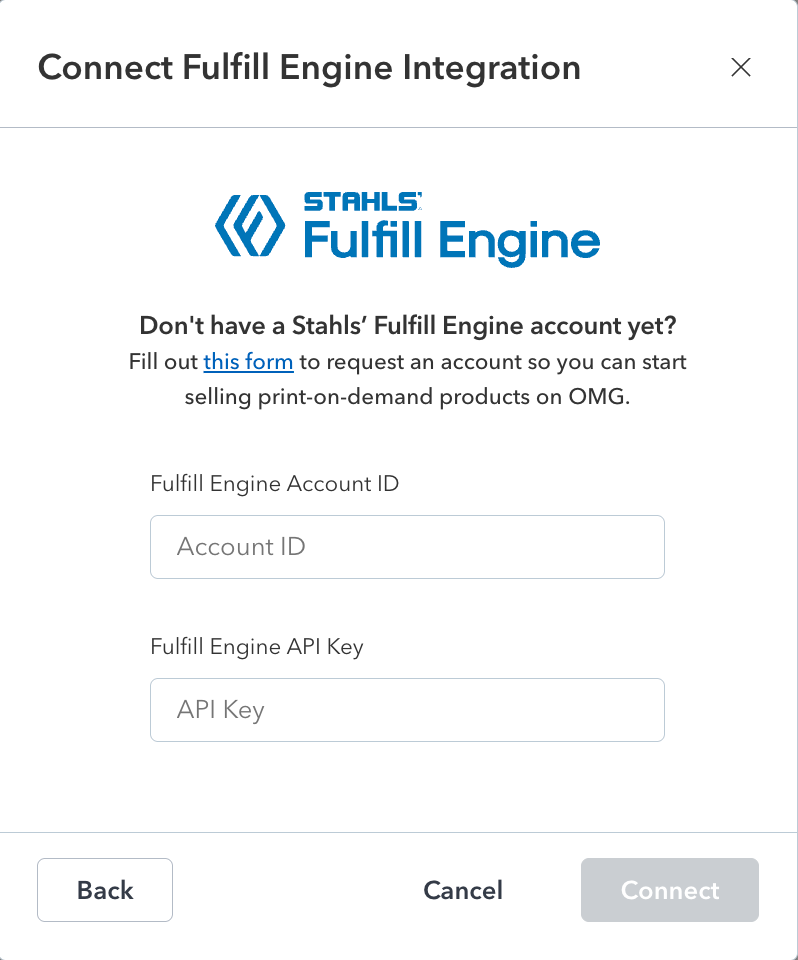The height and width of the screenshot is (960, 798).
Task: Click the "Connect Fulfill Engine Integration" title
Action: pyautogui.click(x=309, y=67)
